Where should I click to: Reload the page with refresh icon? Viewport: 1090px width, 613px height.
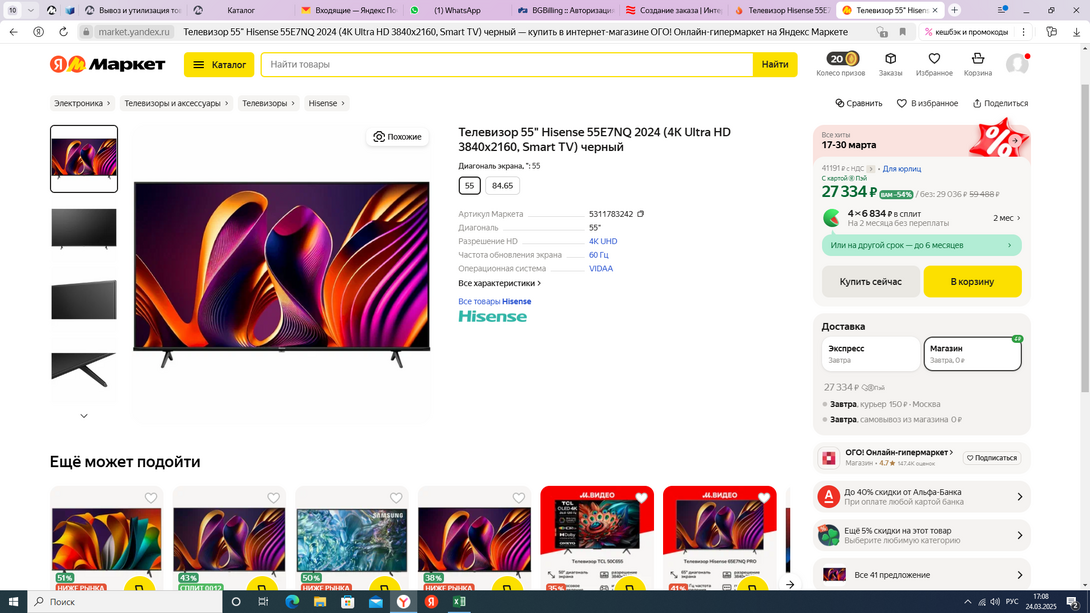(63, 32)
